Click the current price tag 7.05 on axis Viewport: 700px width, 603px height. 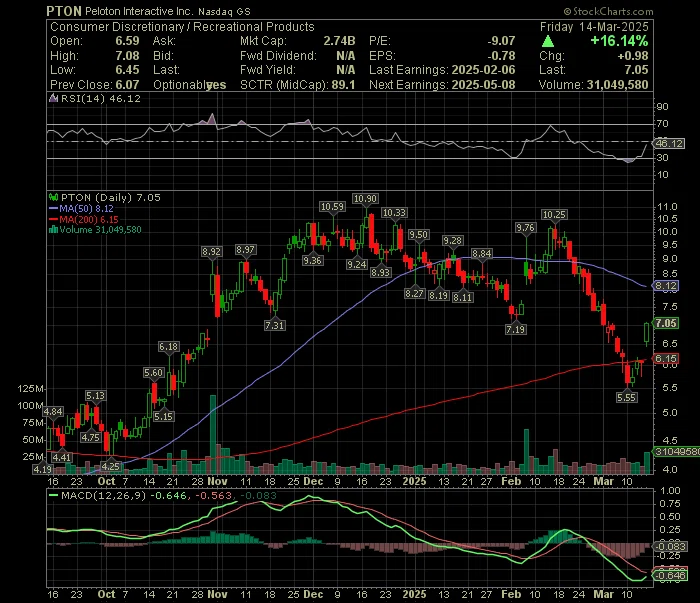point(666,323)
